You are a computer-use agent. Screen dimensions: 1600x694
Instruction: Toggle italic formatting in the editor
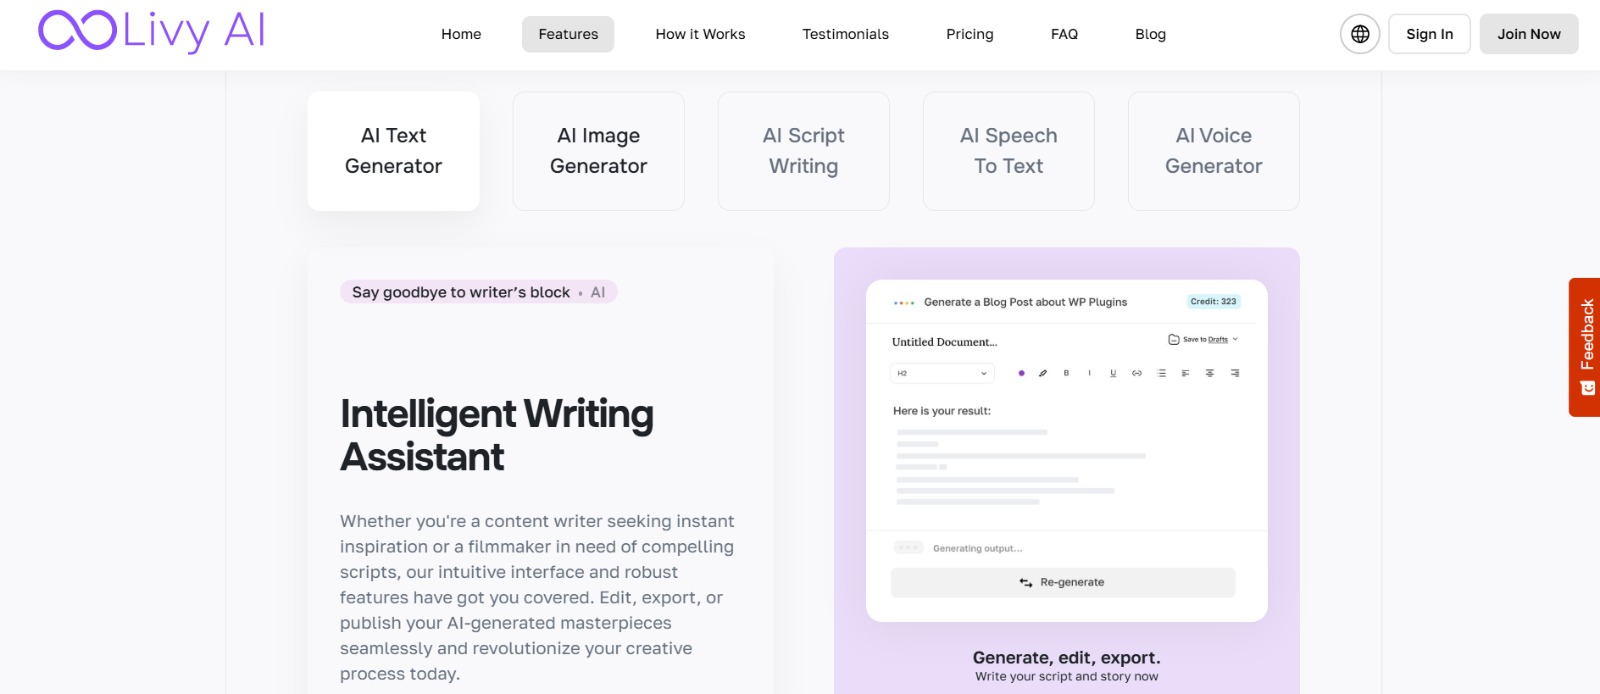point(1089,373)
